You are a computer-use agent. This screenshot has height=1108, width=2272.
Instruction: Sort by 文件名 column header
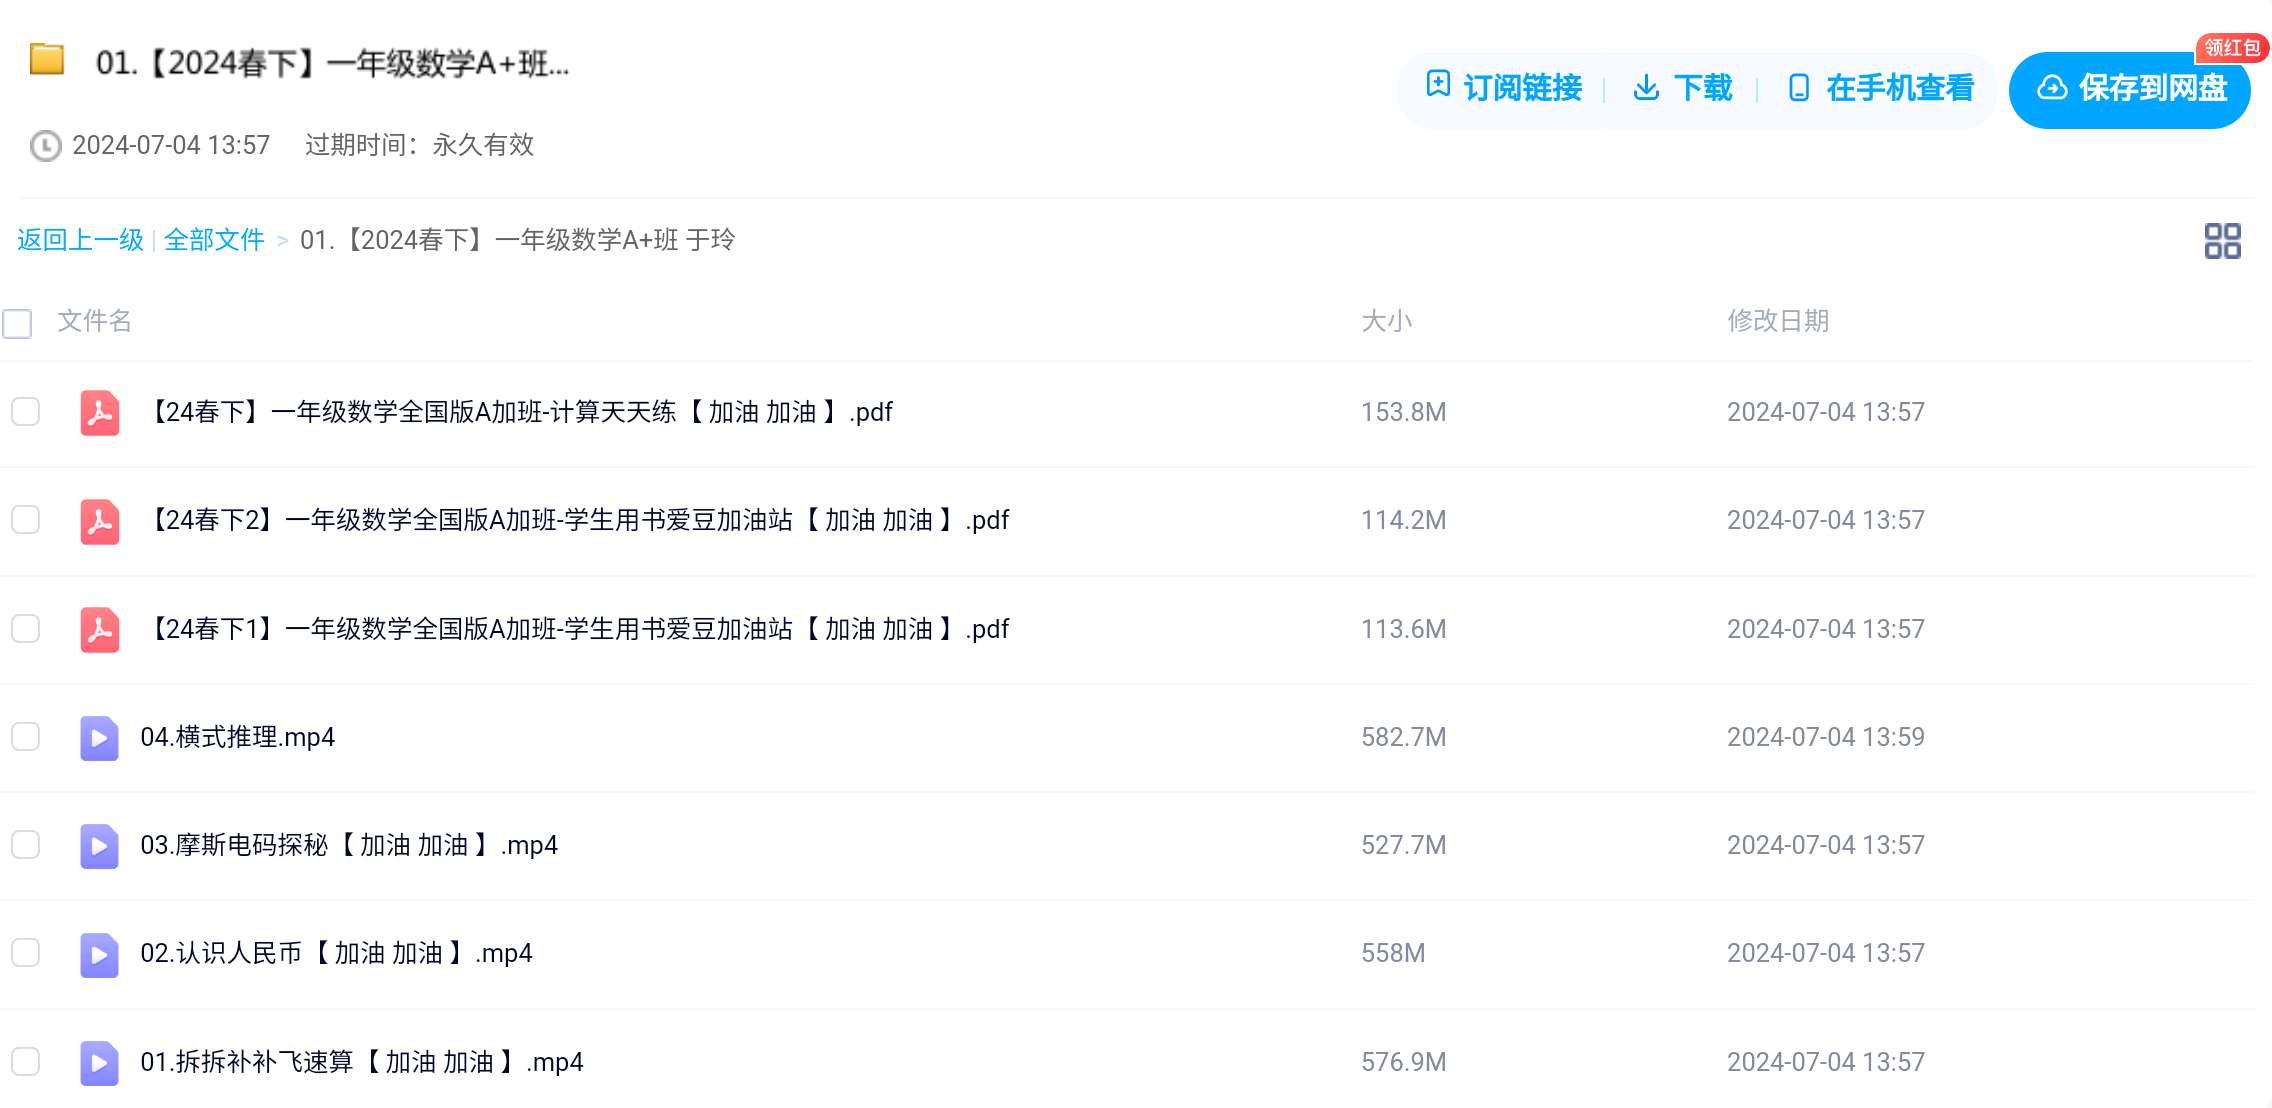coord(94,321)
